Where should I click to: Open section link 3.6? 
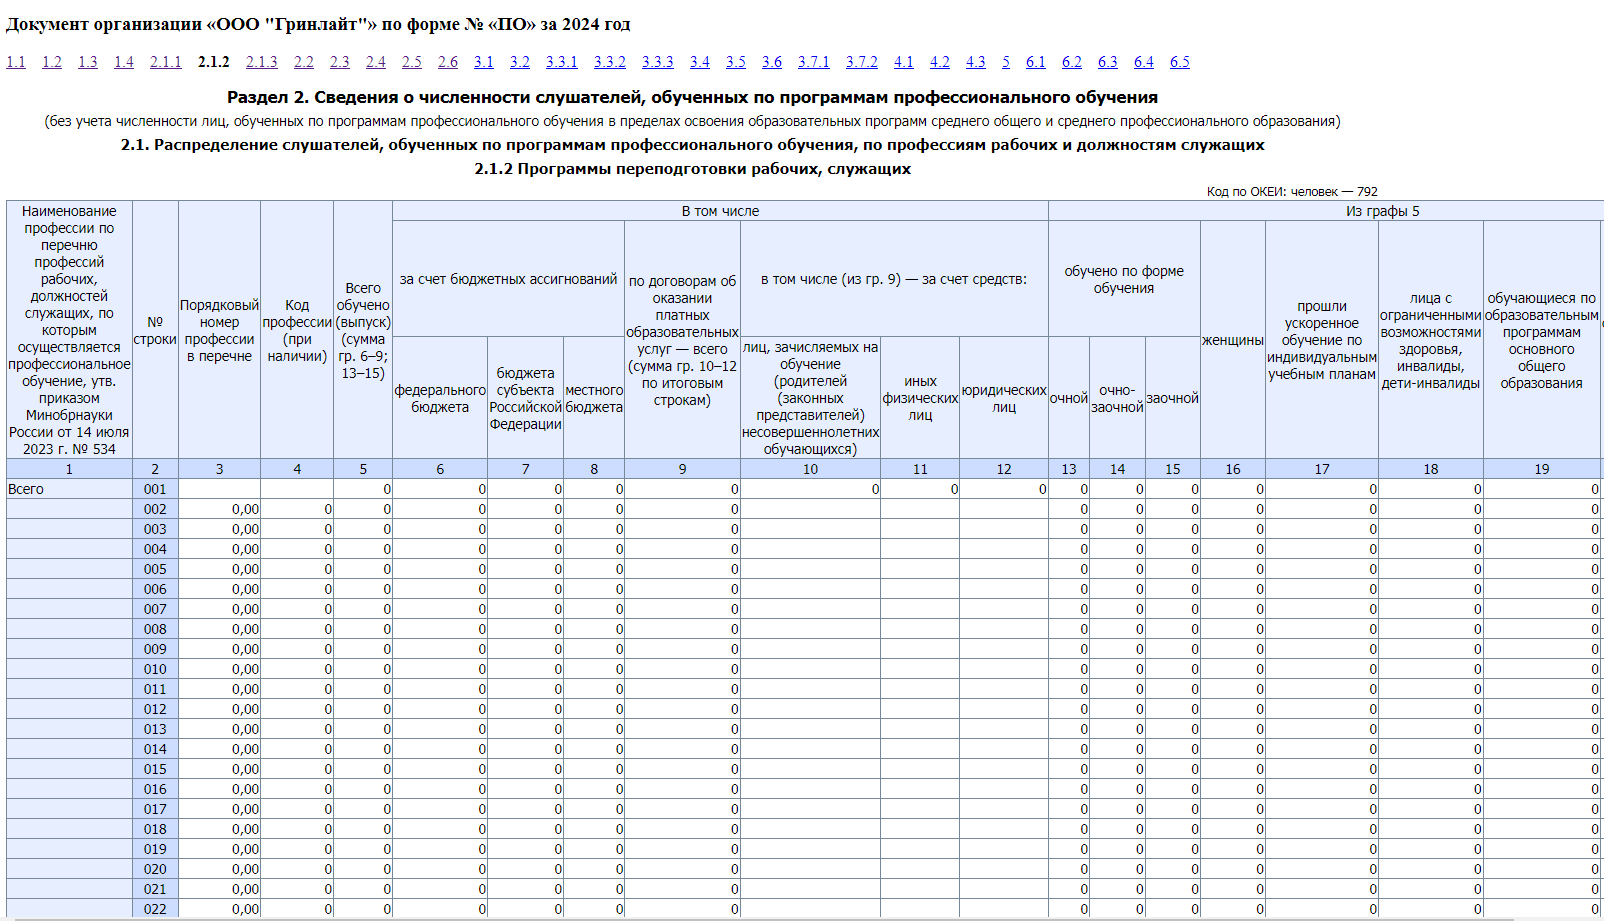click(772, 62)
